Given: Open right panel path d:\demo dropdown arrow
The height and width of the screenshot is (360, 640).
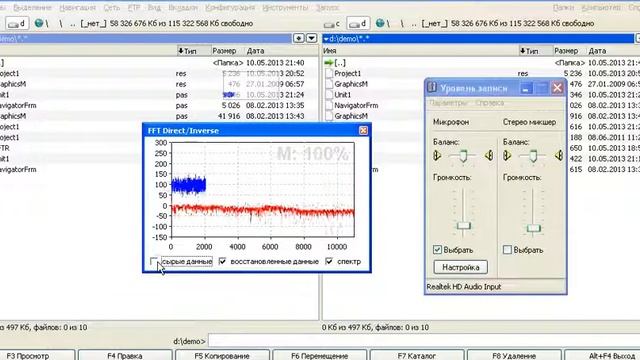Looking at the screenshot, I should [326, 39].
